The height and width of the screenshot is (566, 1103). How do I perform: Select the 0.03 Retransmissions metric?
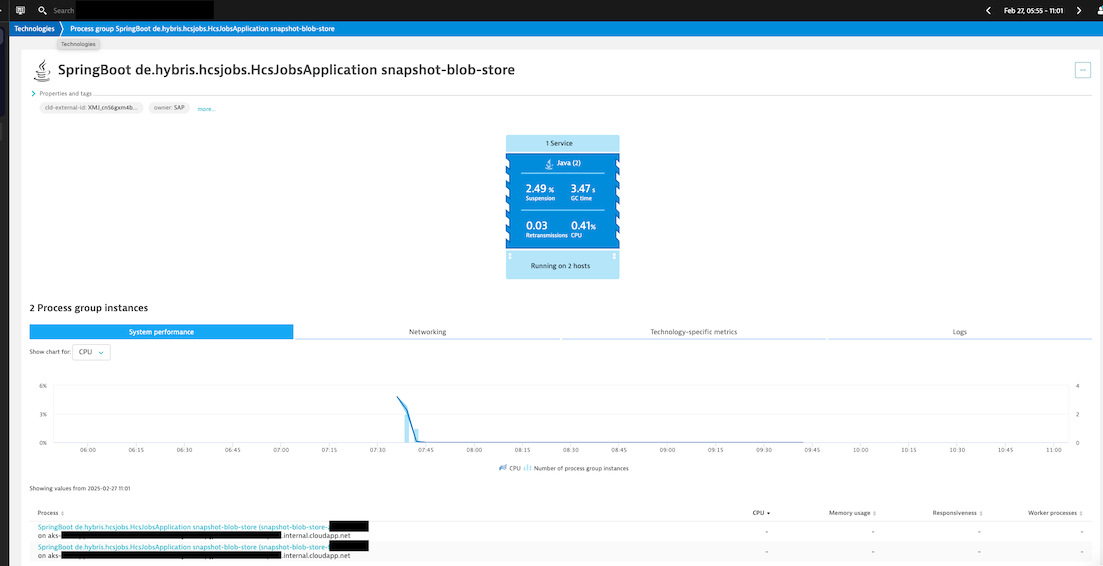tap(546, 229)
